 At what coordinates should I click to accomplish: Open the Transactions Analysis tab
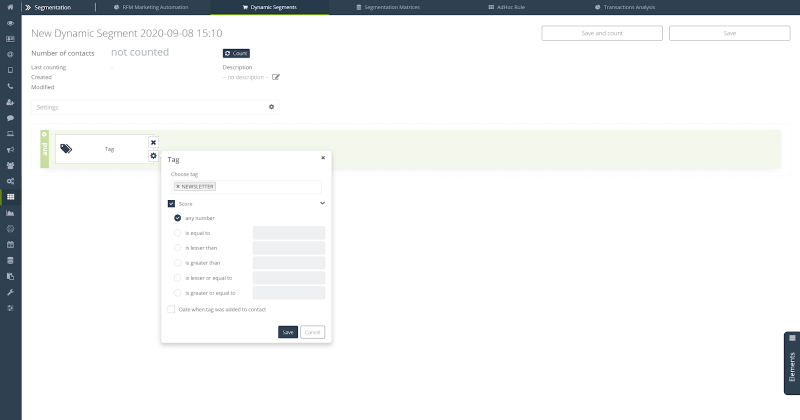pos(625,7)
